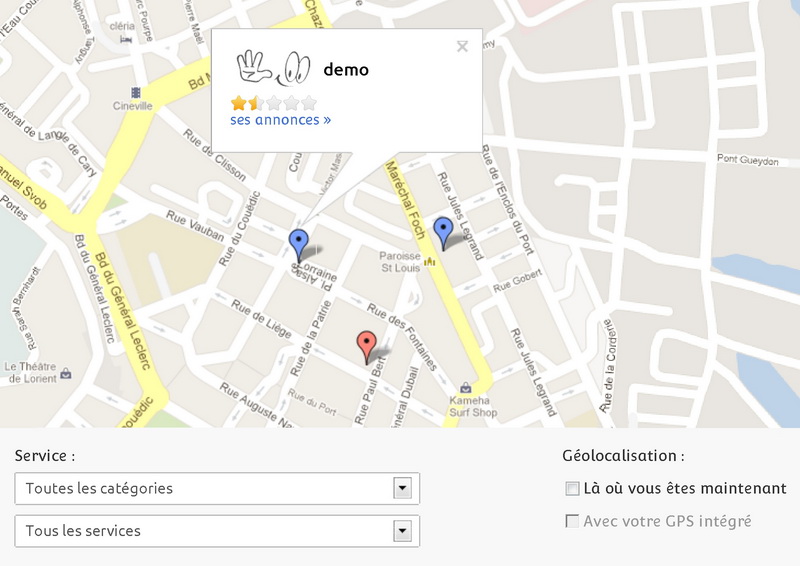The width and height of the screenshot is (800, 566).
Task: Click the 'Rue de la Cordérie' label
Action: [609, 365]
